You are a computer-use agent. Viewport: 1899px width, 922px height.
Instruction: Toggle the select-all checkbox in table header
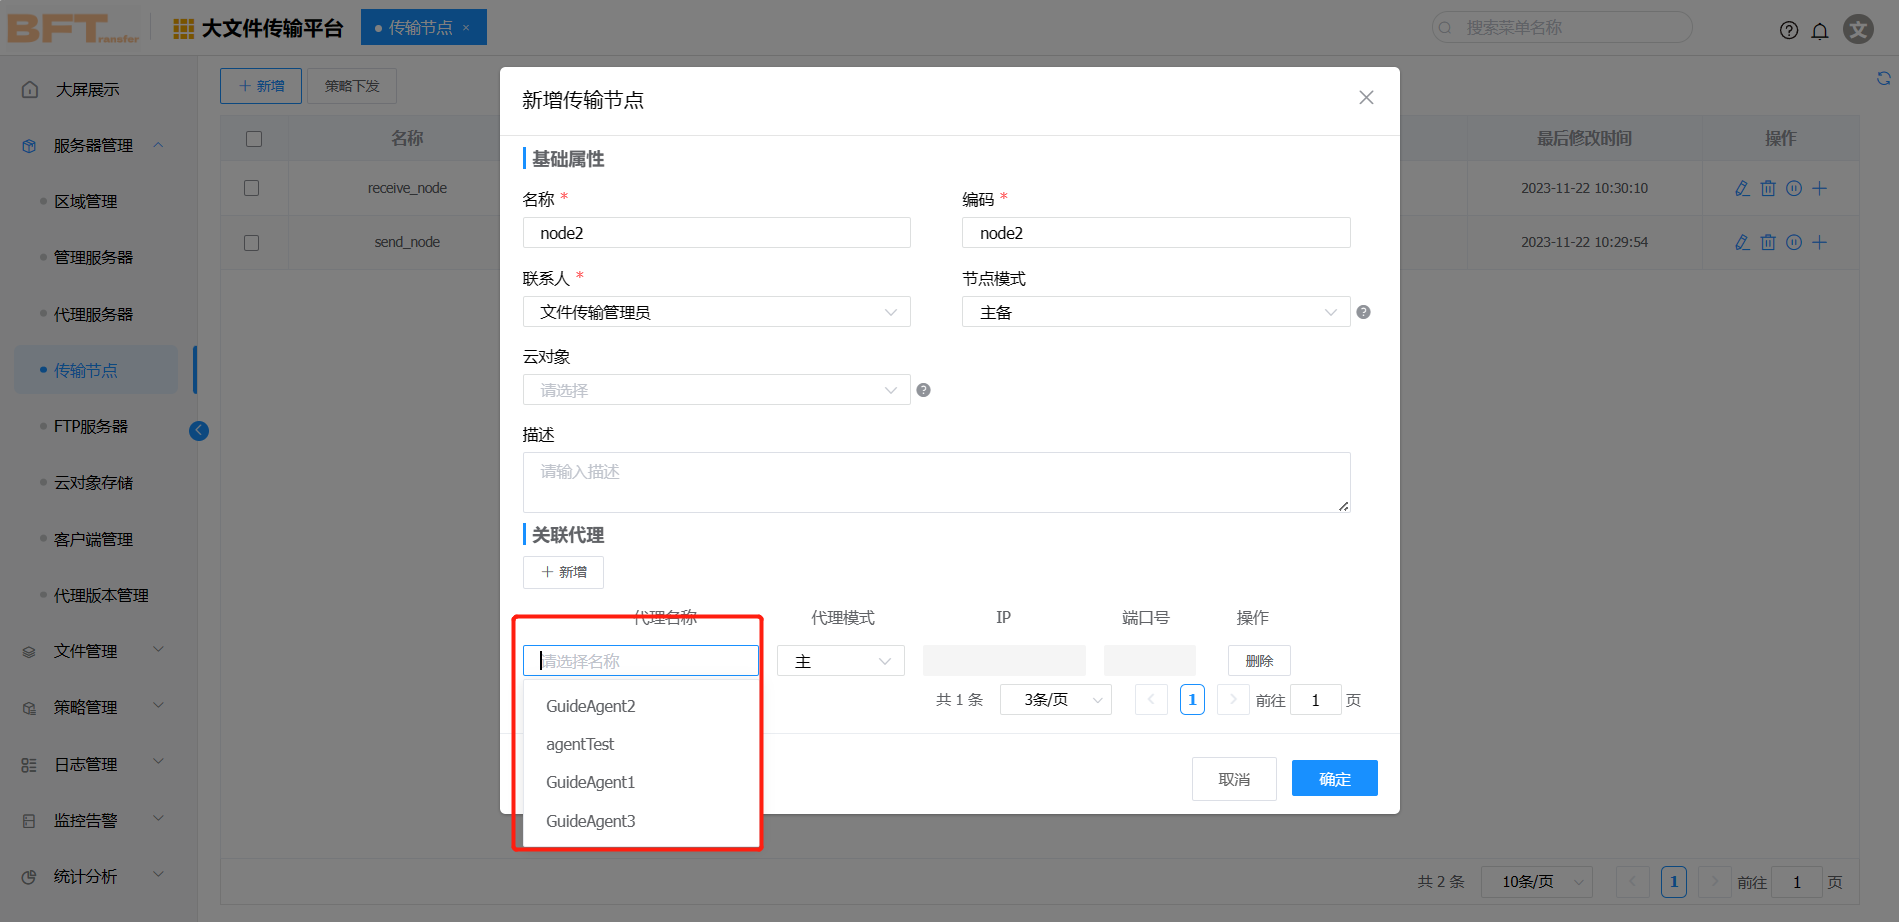pos(254,139)
